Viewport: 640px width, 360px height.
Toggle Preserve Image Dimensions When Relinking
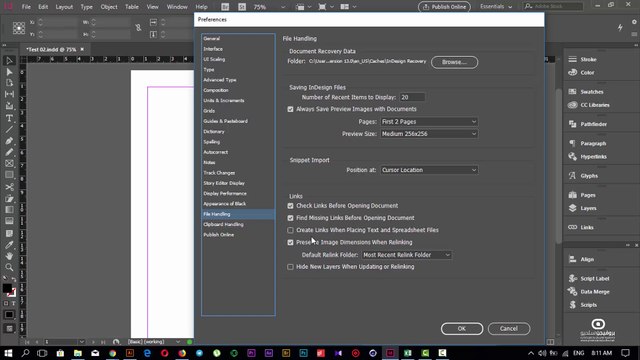[x=290, y=242]
